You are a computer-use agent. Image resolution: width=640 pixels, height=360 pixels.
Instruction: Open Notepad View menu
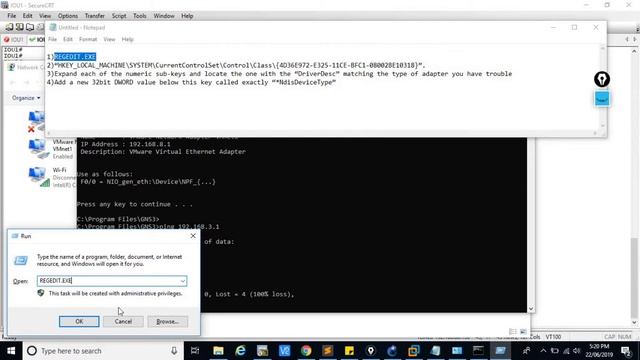109,39
